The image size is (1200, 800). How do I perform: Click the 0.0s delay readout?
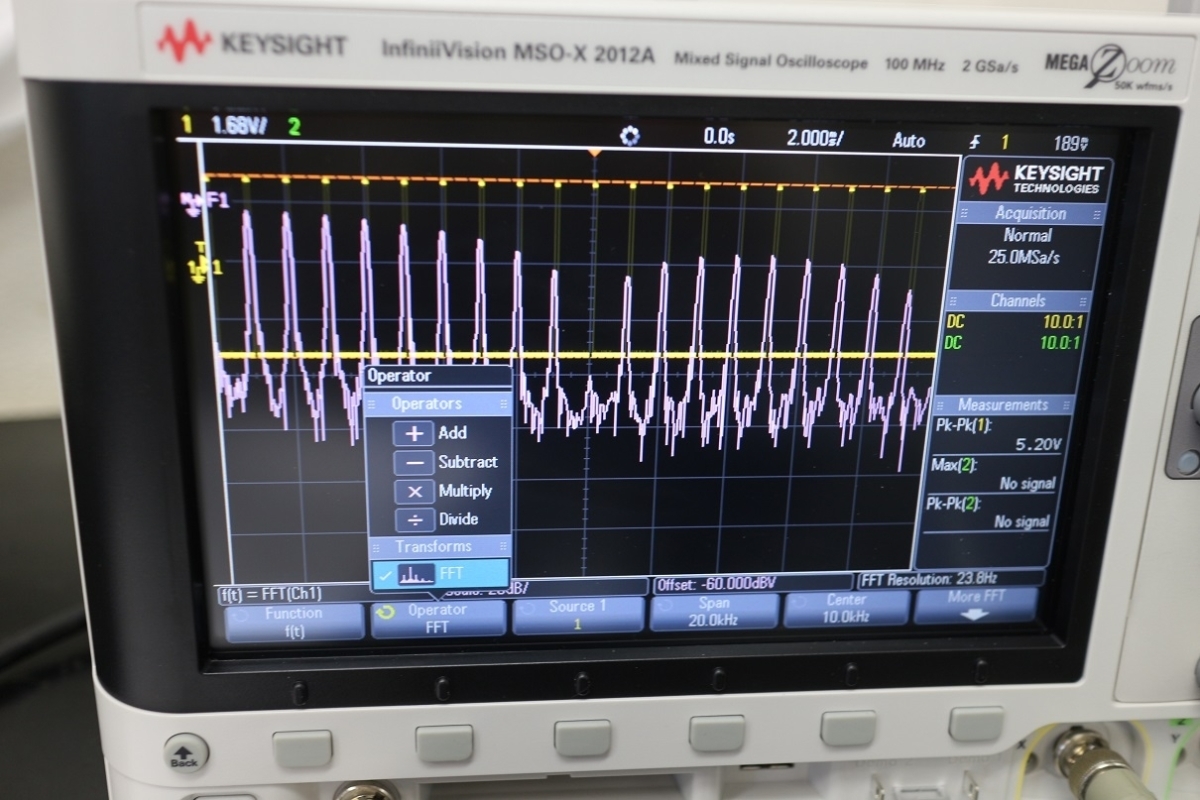point(718,137)
